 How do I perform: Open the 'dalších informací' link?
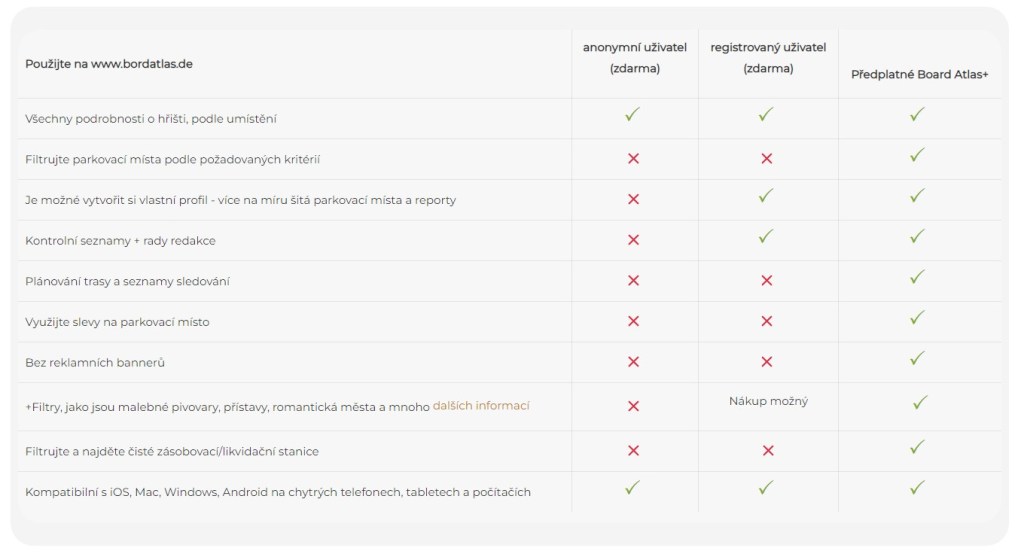(x=481, y=406)
